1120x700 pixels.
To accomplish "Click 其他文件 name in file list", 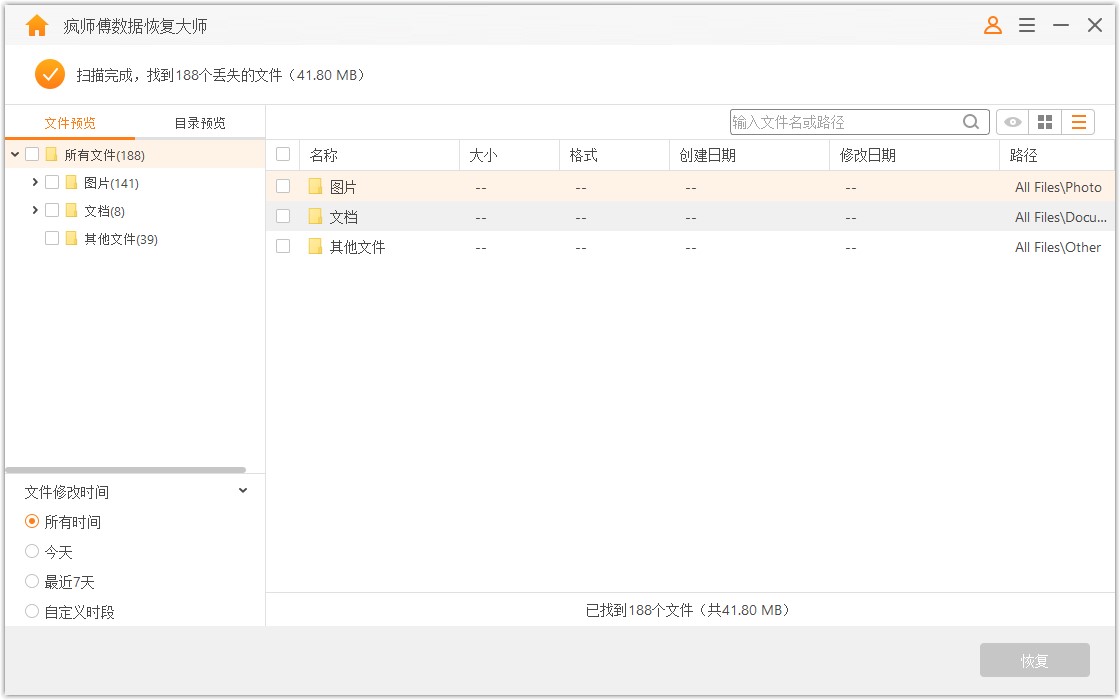I will tap(357, 247).
